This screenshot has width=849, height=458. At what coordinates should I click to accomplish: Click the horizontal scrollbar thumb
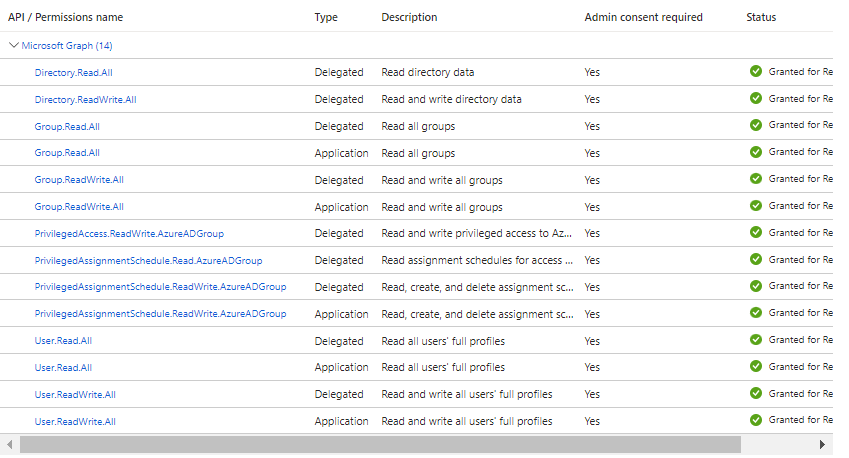click(x=380, y=444)
